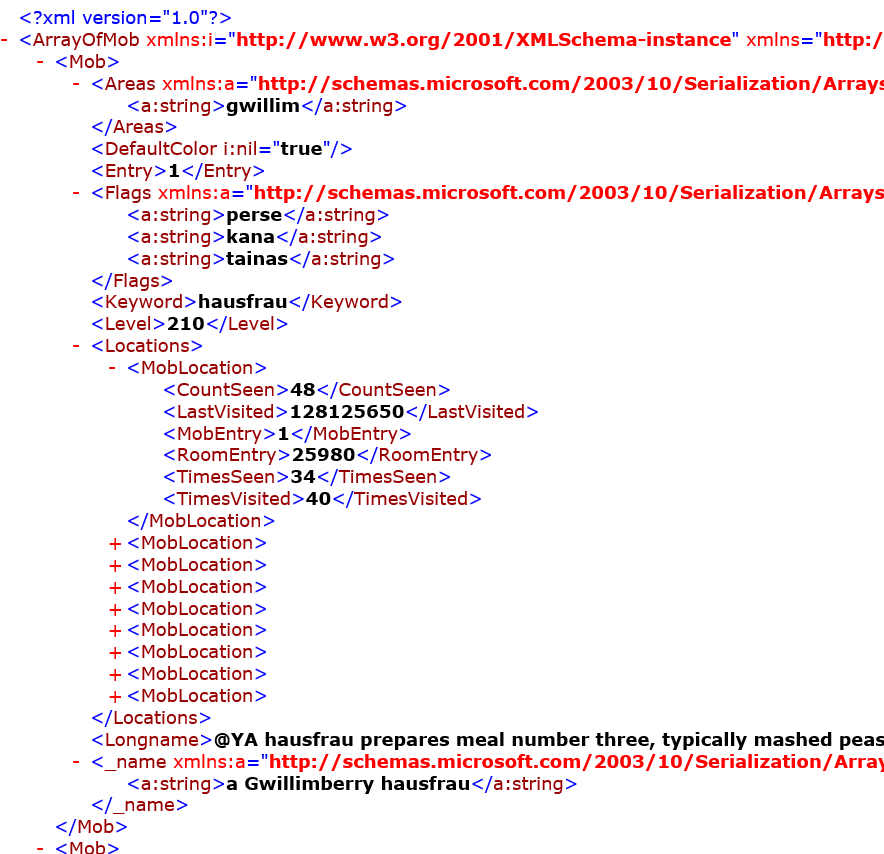Select the value gwillim
The height and width of the screenshot is (854, 884).
(x=263, y=106)
